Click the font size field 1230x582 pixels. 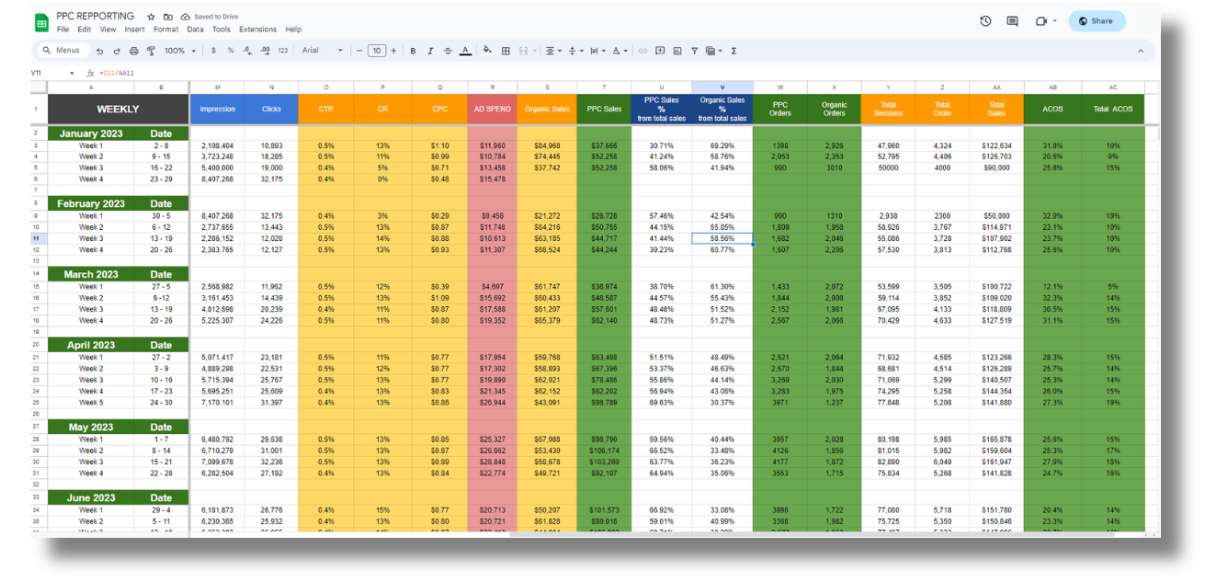coord(377,50)
